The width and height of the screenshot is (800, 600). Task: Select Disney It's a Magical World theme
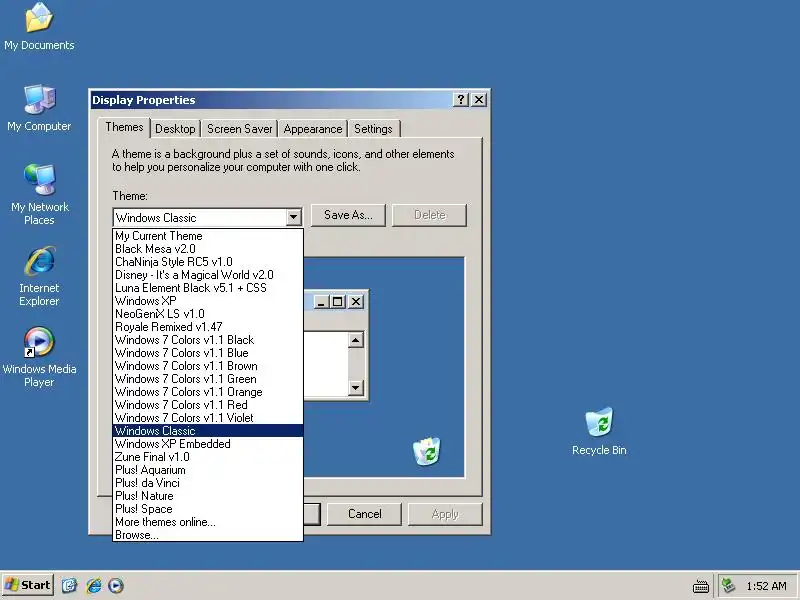[x=208, y=275]
